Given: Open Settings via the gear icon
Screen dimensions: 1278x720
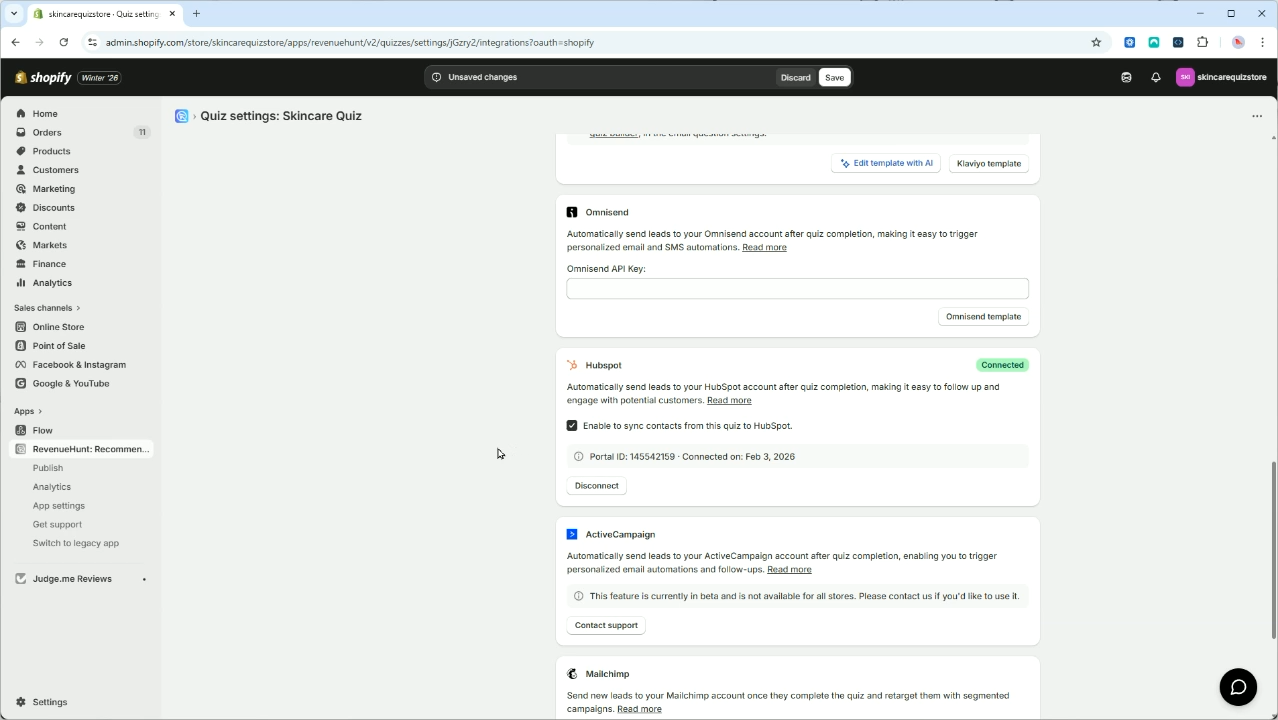Looking at the screenshot, I should [x=50, y=701].
